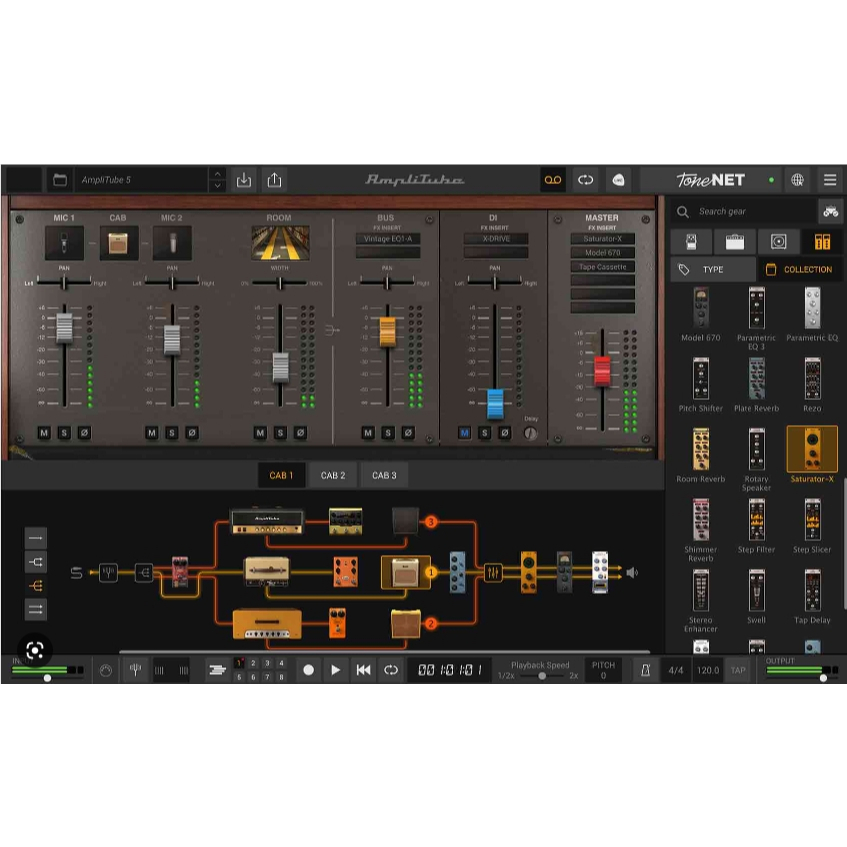This screenshot has width=847, height=847.
Task: Open the 4/4 time signature selector
Action: pos(676,670)
